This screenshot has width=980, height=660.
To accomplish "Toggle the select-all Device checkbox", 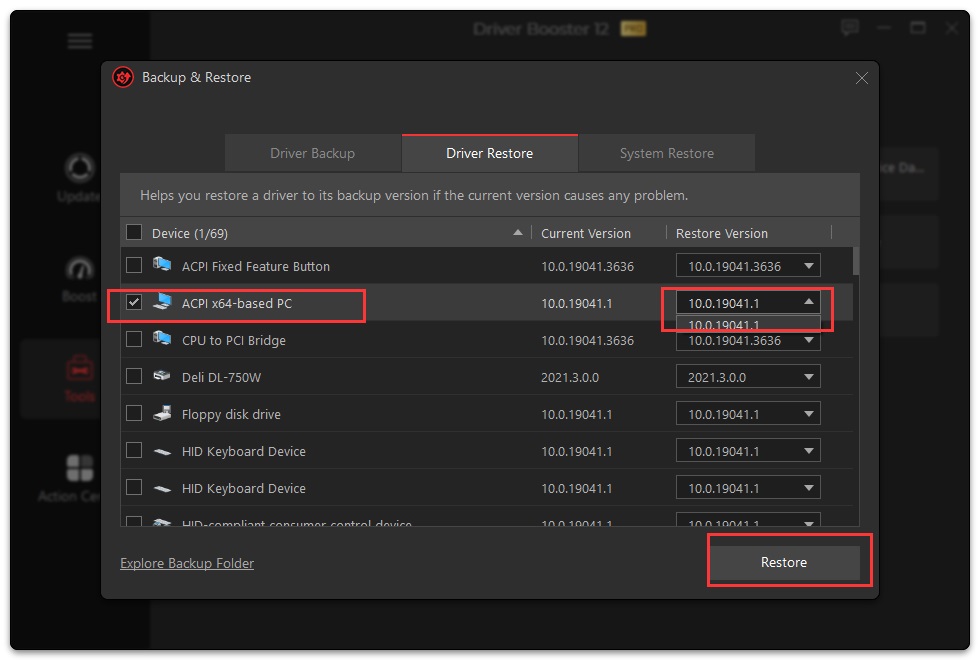I will [x=134, y=232].
